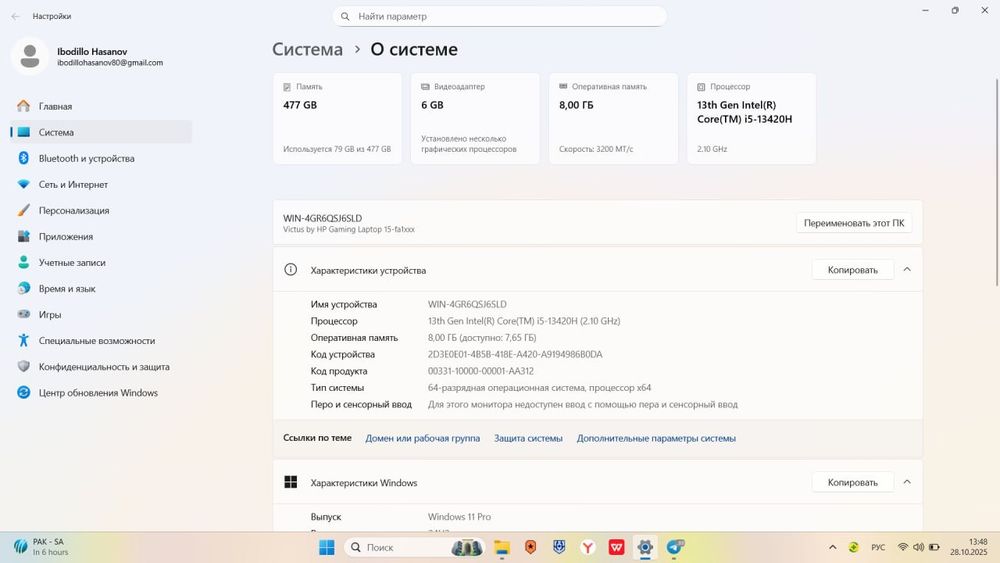Open Учетные записи person icon
The image size is (1000, 563).
(24, 262)
